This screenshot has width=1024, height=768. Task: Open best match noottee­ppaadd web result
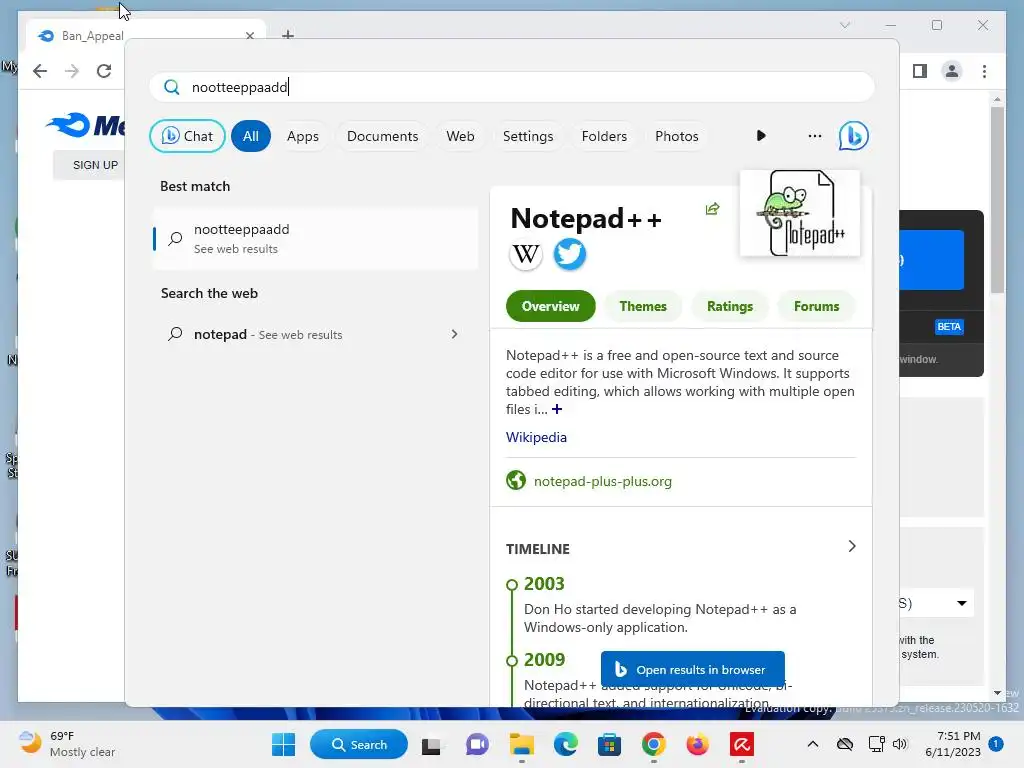(x=315, y=238)
